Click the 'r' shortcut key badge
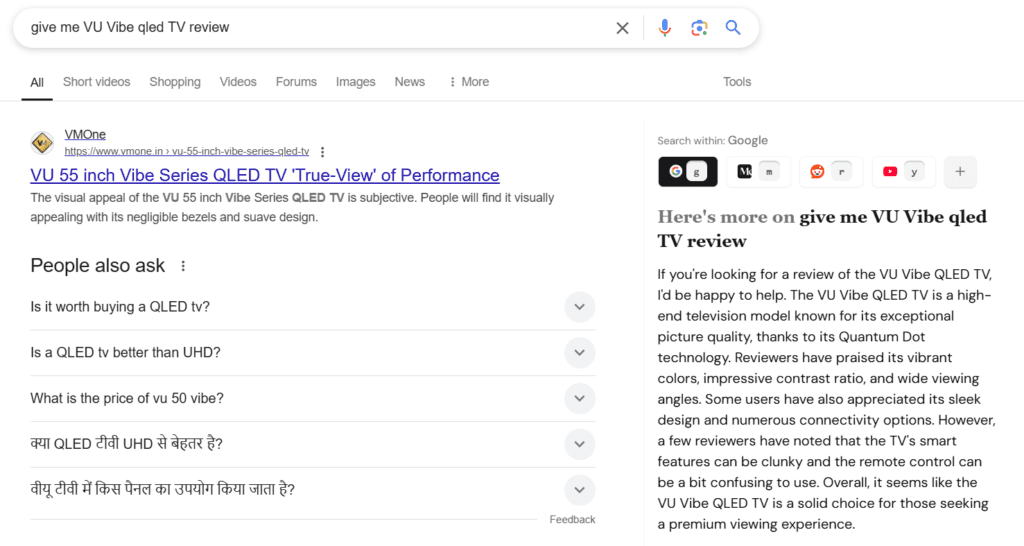 click(x=842, y=172)
